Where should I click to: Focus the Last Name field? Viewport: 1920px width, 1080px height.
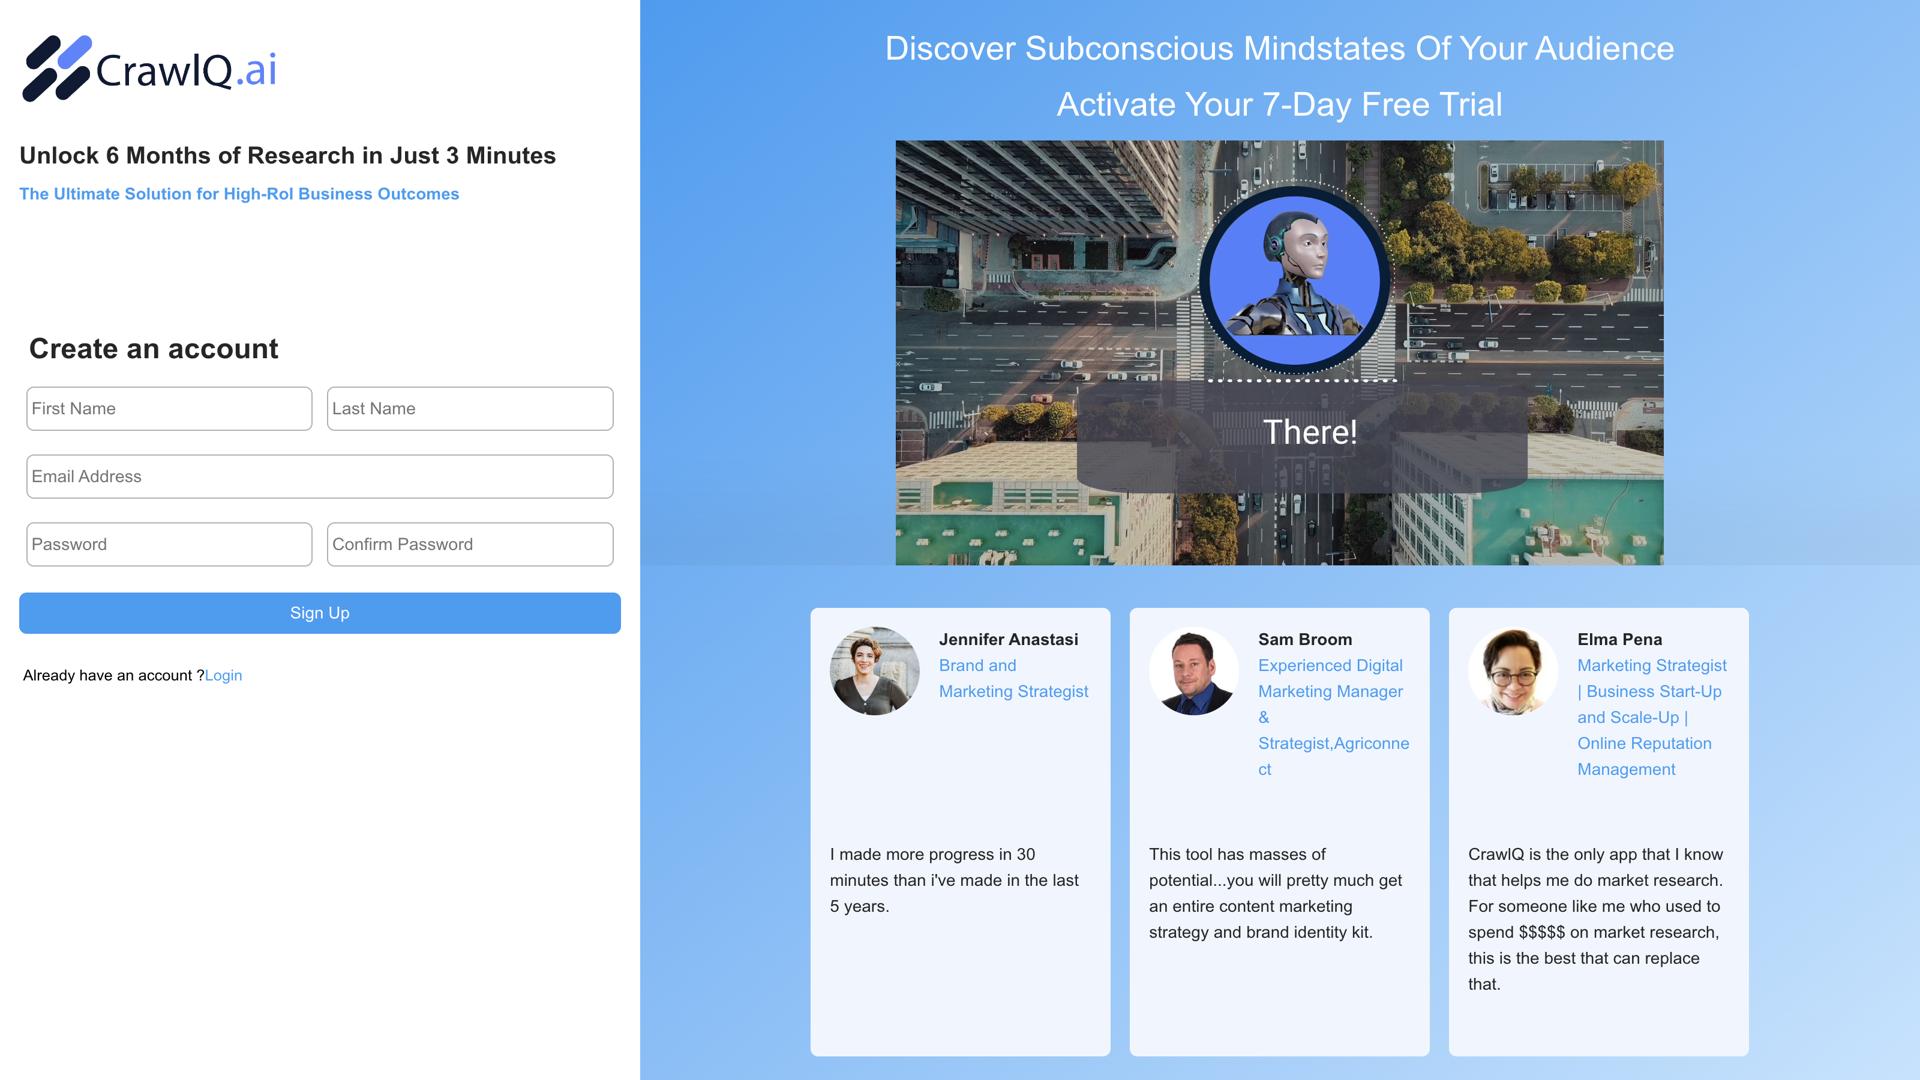[x=470, y=409]
